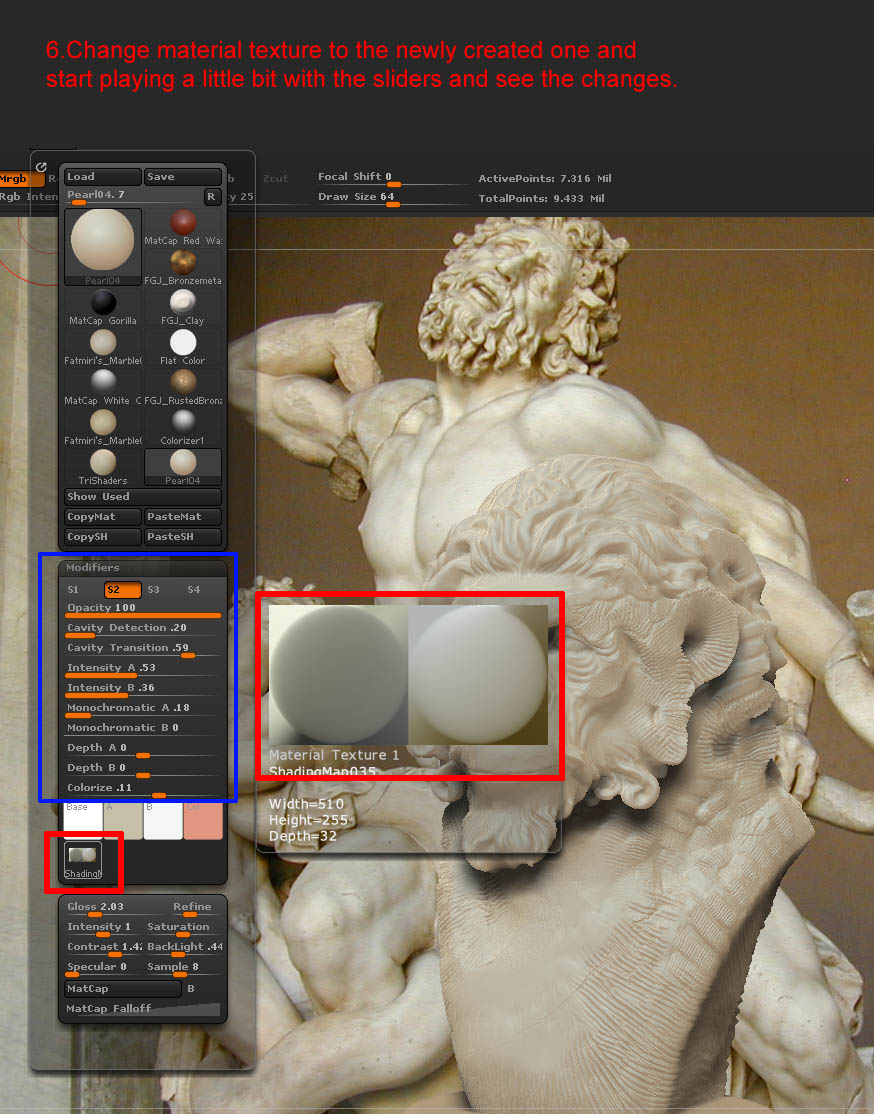Click the CopySH button

[x=103, y=536]
